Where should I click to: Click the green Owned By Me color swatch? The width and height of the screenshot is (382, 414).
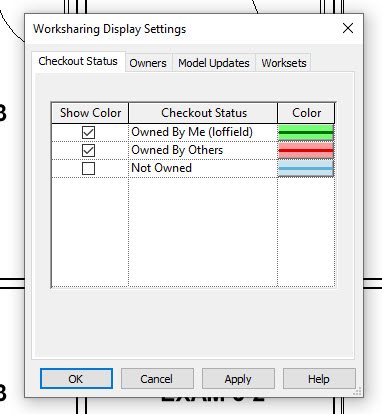click(306, 132)
